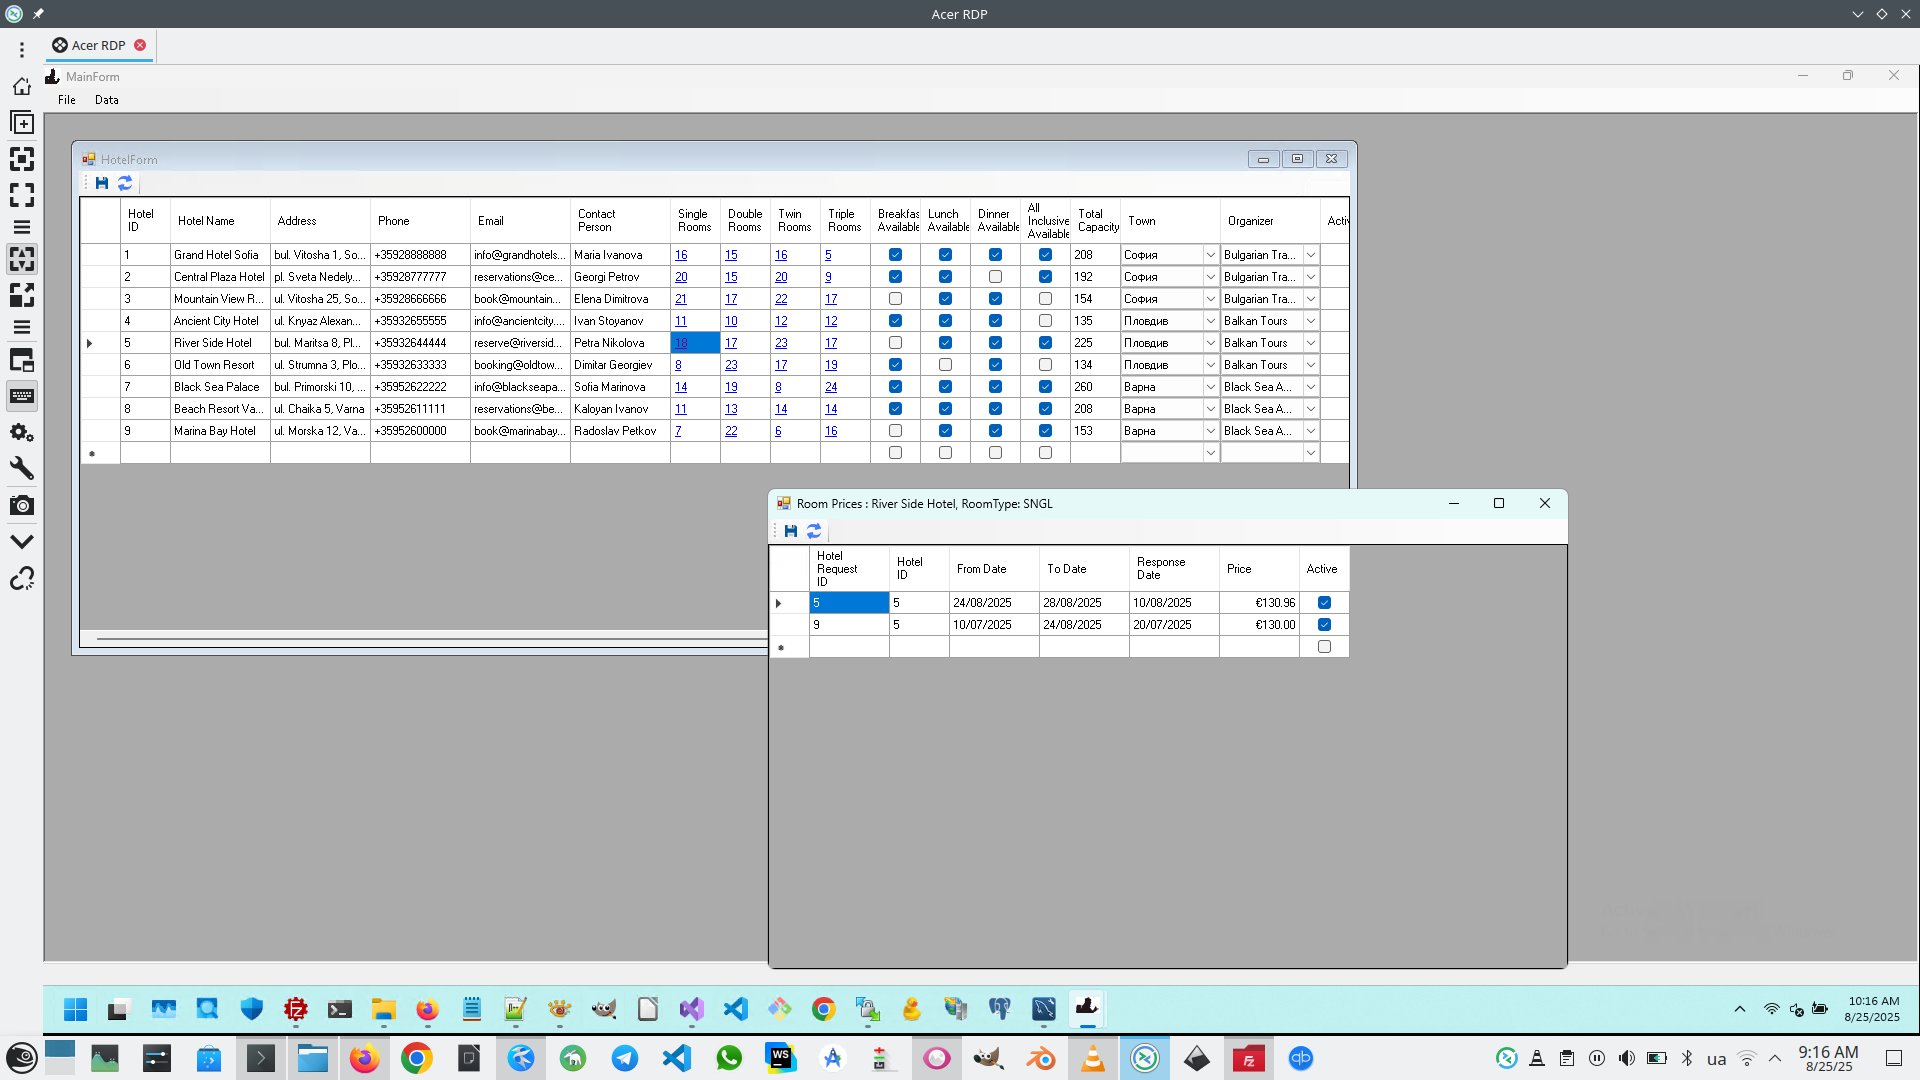Screen dimensions: 1920x1080
Task: Click the refresh icon in HotelForm toolbar
Action: click(125, 183)
